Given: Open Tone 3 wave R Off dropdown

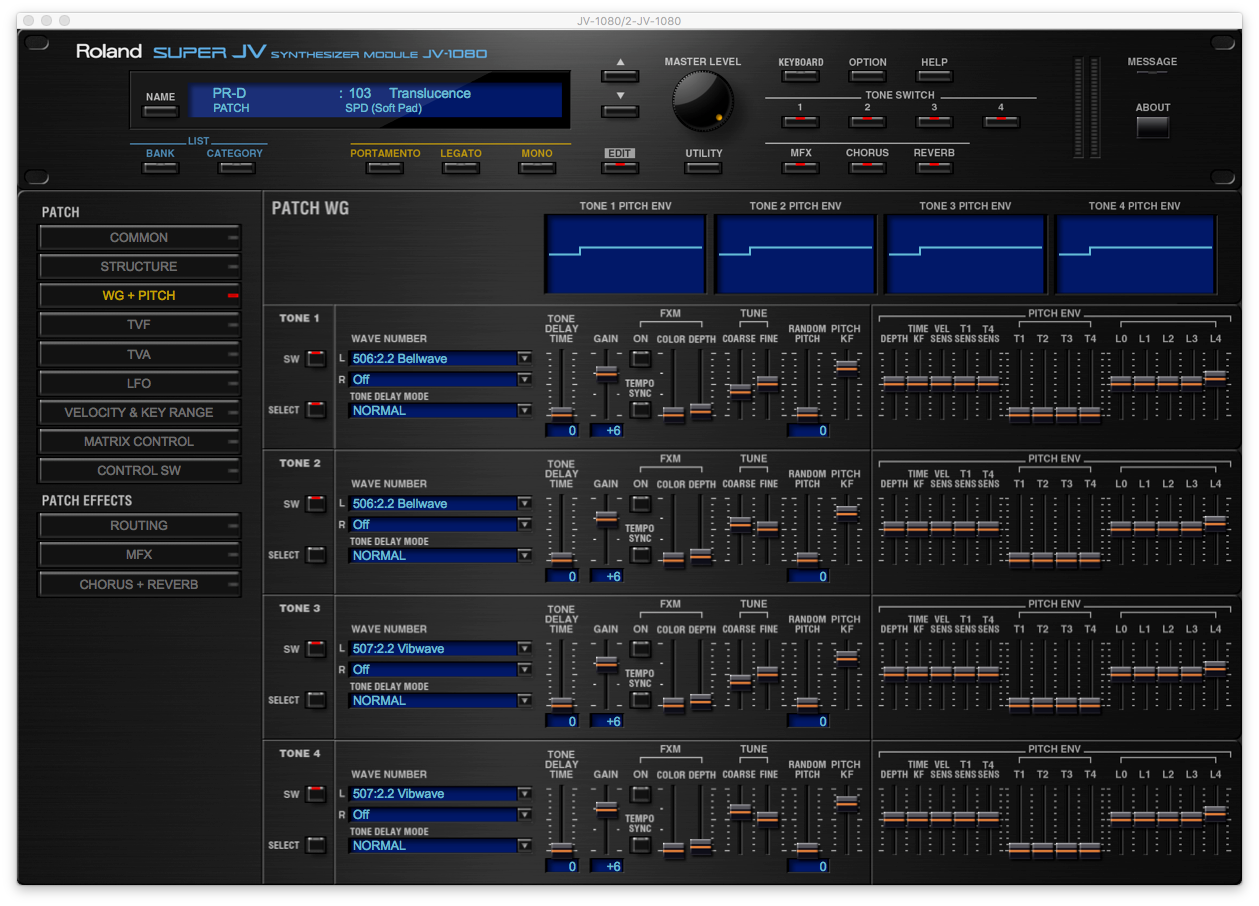Looking at the screenshot, I should coord(440,670).
